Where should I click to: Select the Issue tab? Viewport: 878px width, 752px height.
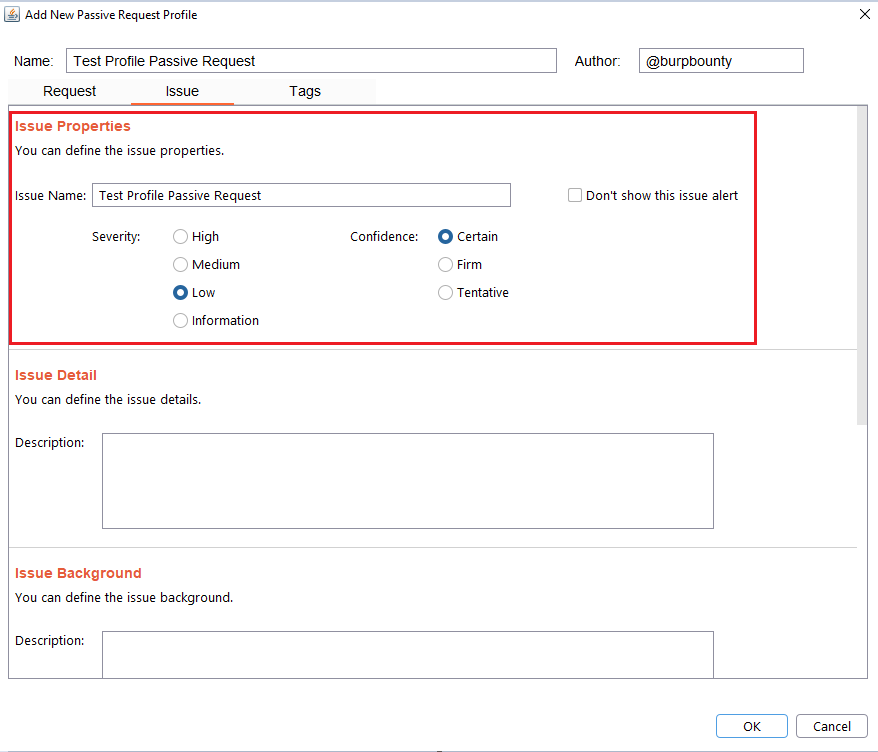(182, 91)
